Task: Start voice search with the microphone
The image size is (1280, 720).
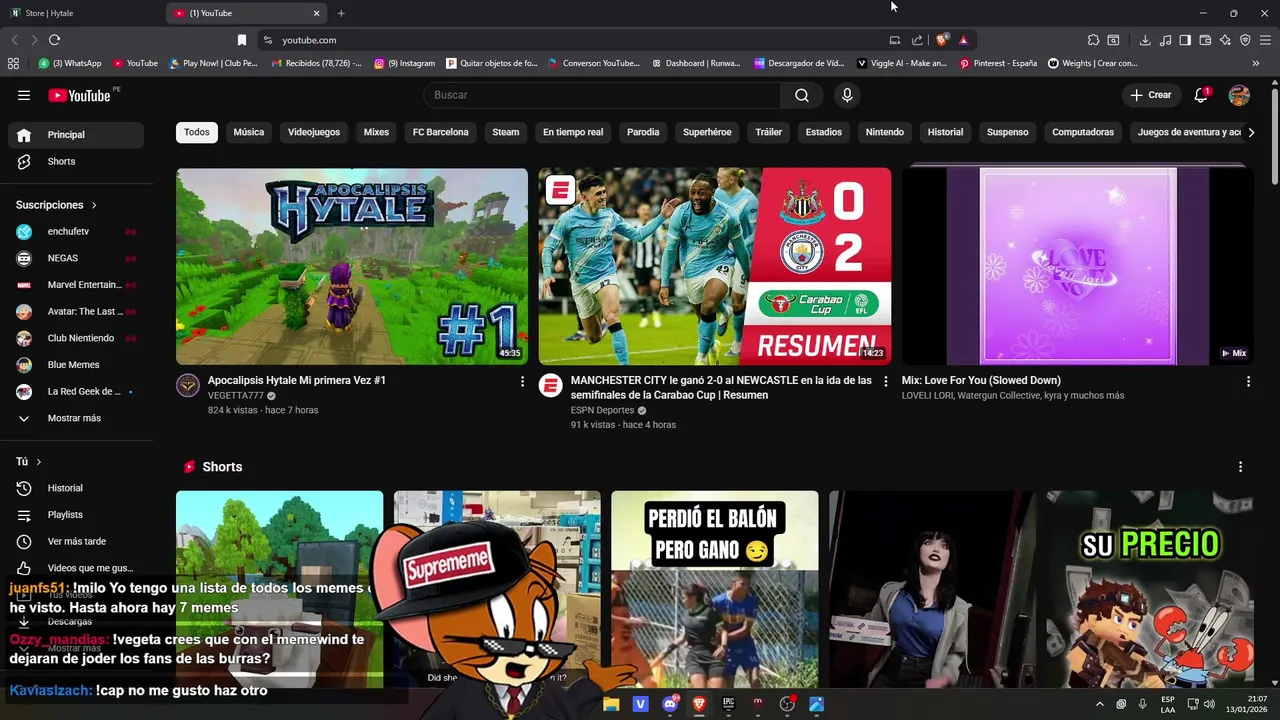Action: tap(847, 95)
